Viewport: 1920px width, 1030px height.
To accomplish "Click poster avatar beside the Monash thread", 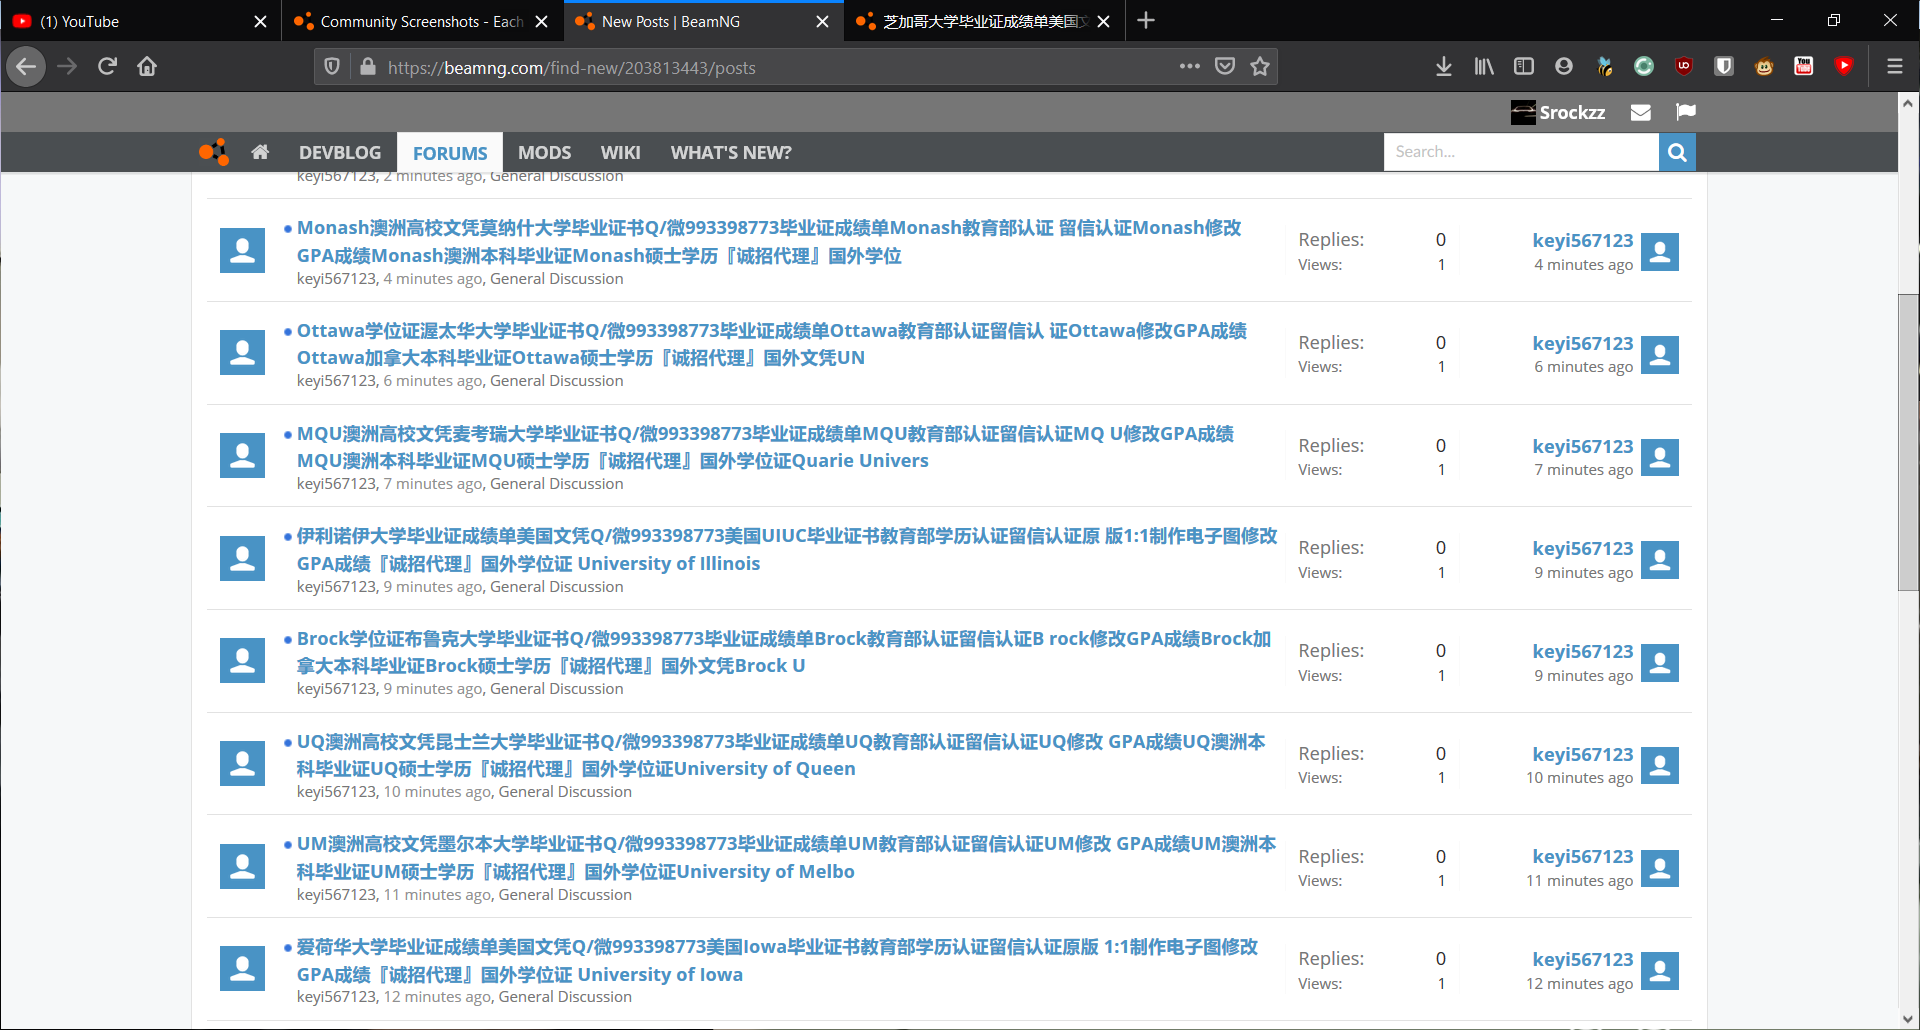I will point(242,250).
